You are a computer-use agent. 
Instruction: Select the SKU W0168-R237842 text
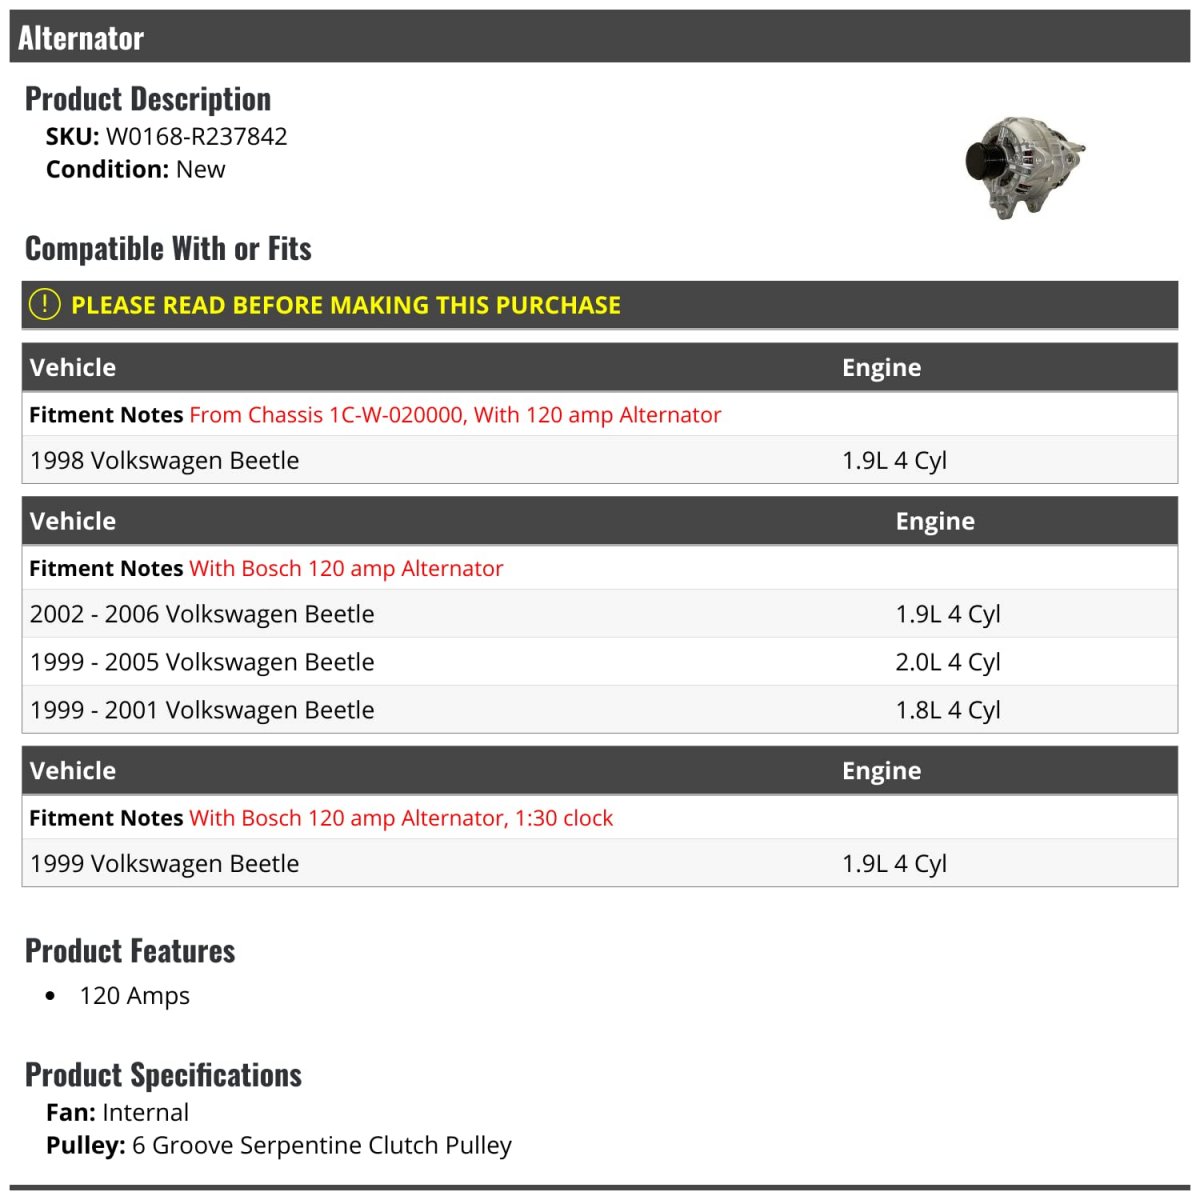196,136
